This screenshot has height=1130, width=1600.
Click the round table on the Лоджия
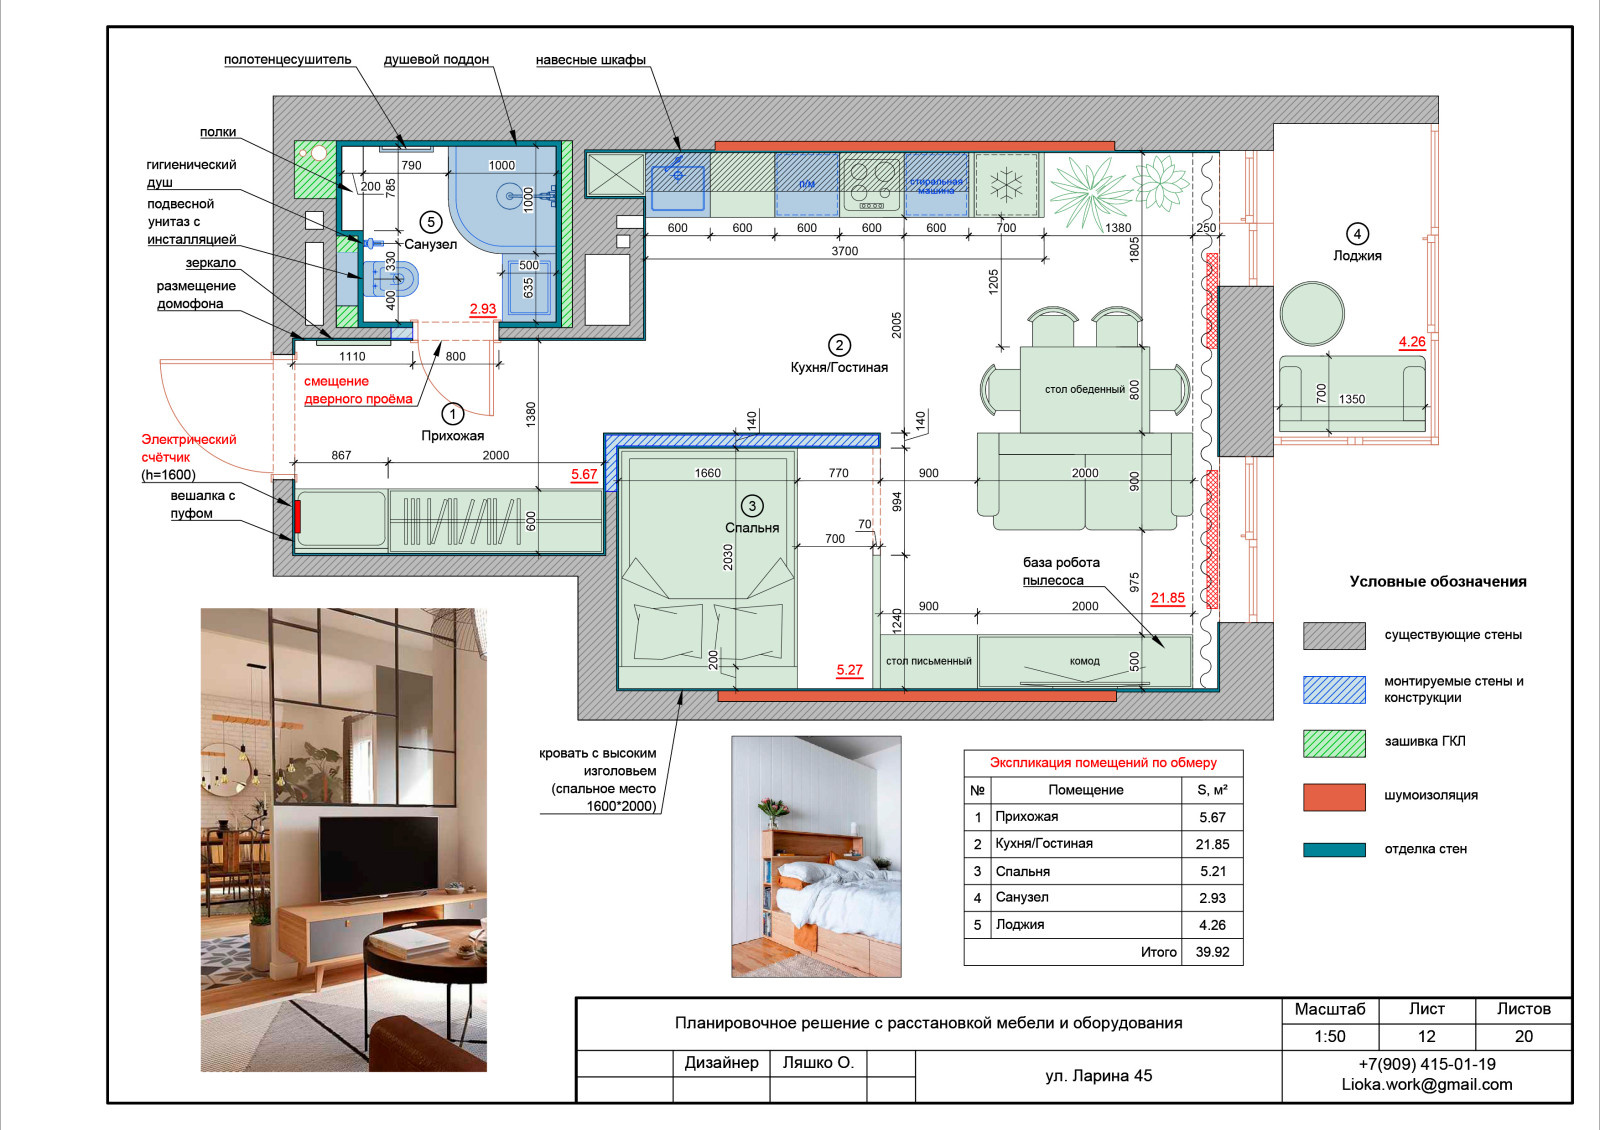point(1312,313)
